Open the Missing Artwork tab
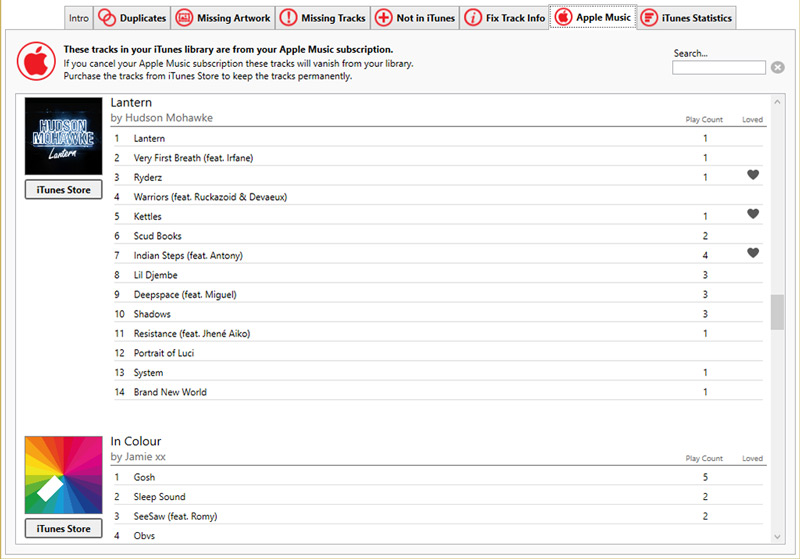This screenshot has width=800, height=559. (x=223, y=18)
